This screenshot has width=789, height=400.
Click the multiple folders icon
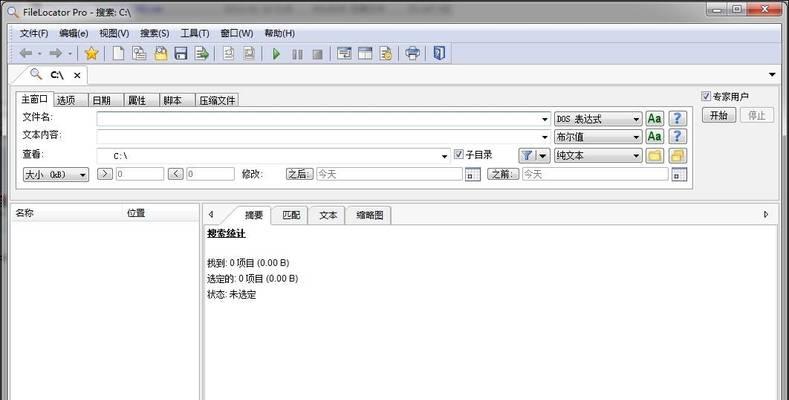tap(677, 155)
